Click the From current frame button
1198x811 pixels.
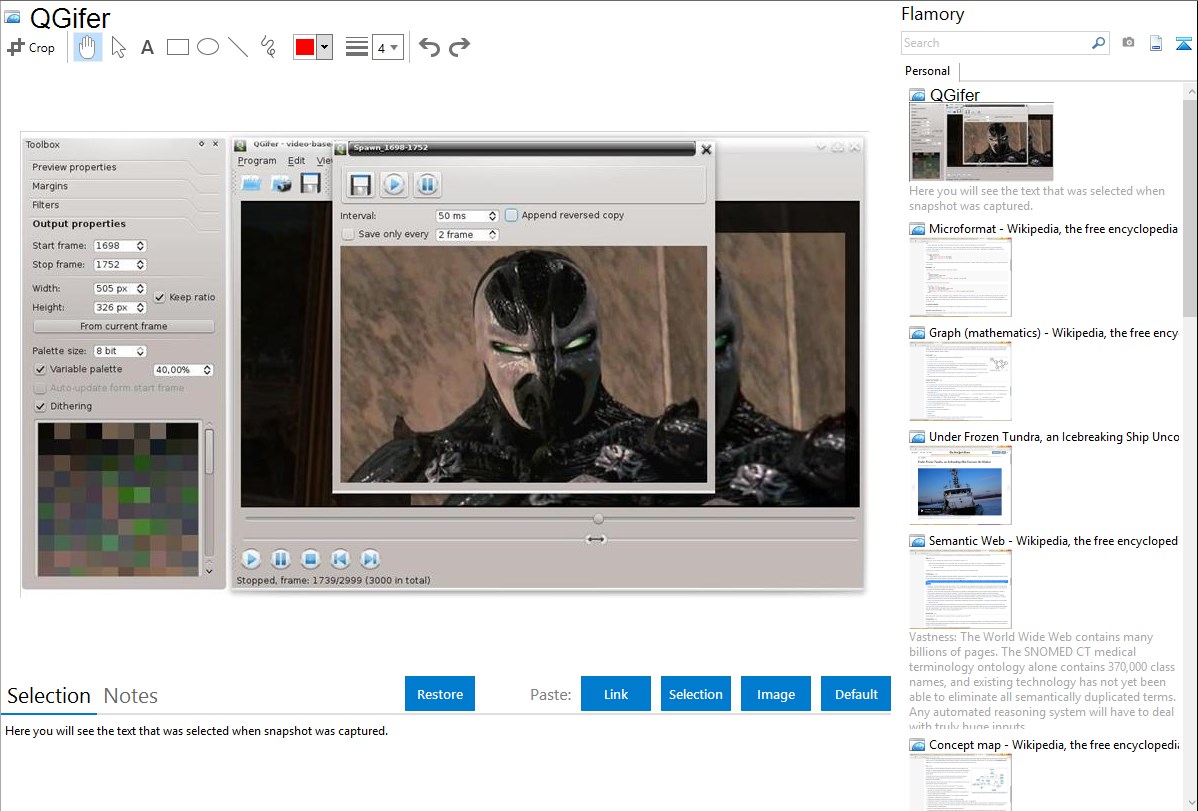tap(124, 326)
